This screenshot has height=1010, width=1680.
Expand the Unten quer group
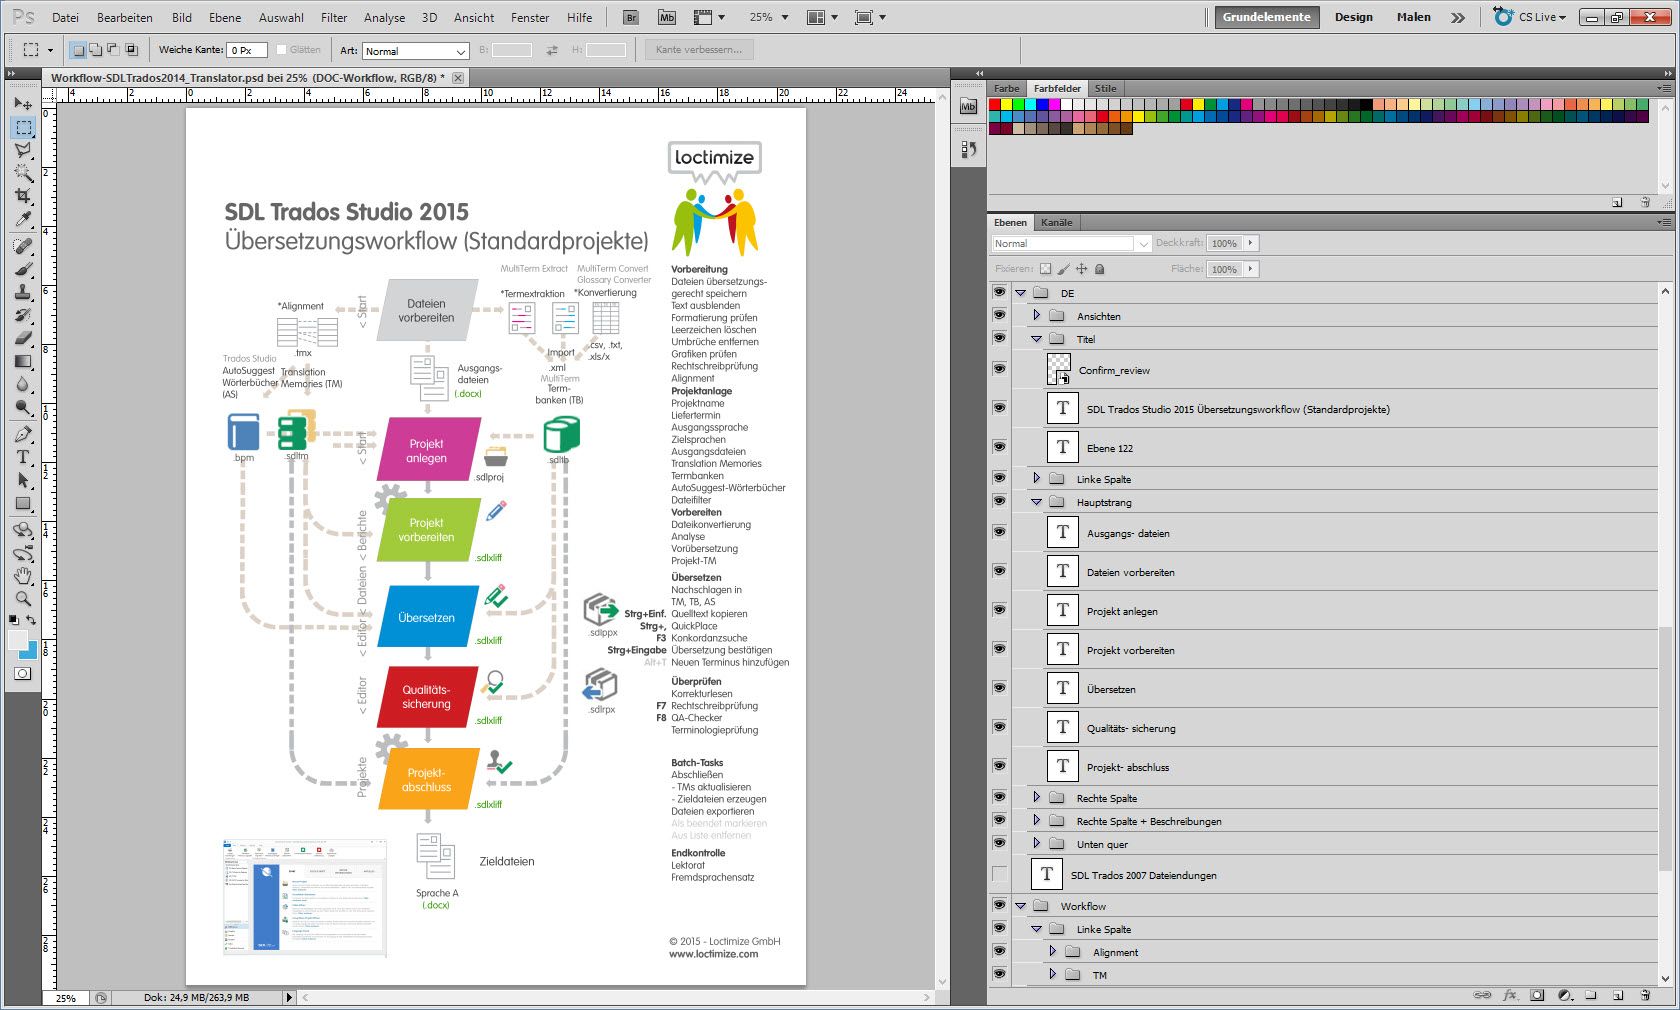coord(1037,843)
